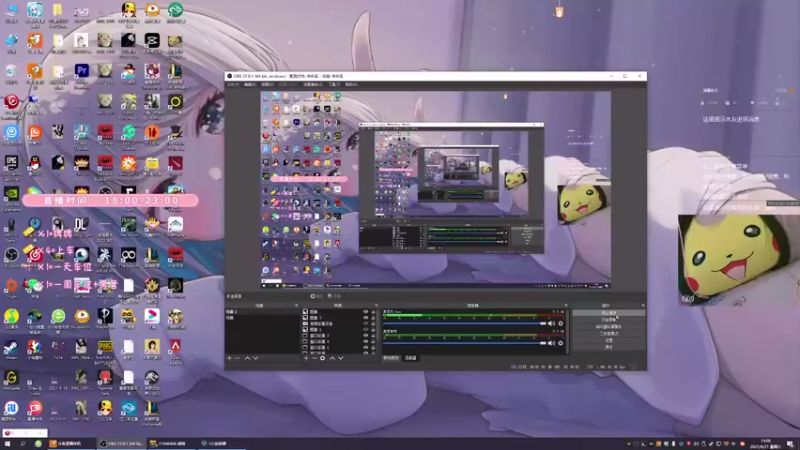800x450 pixels.
Task: Click the Start Virtual Camera button in Controls
Action: [609, 327]
